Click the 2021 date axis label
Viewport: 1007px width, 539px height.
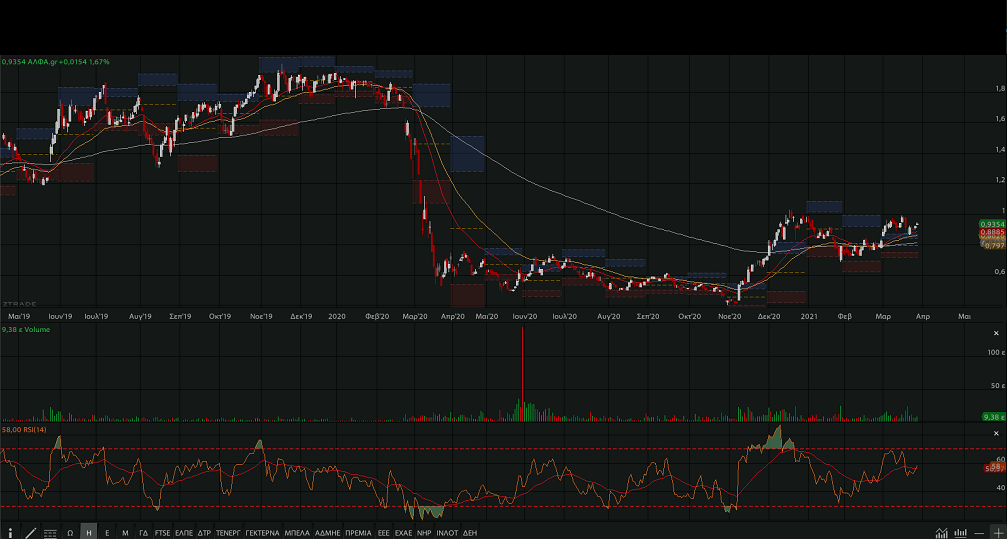pyautogui.click(x=809, y=316)
